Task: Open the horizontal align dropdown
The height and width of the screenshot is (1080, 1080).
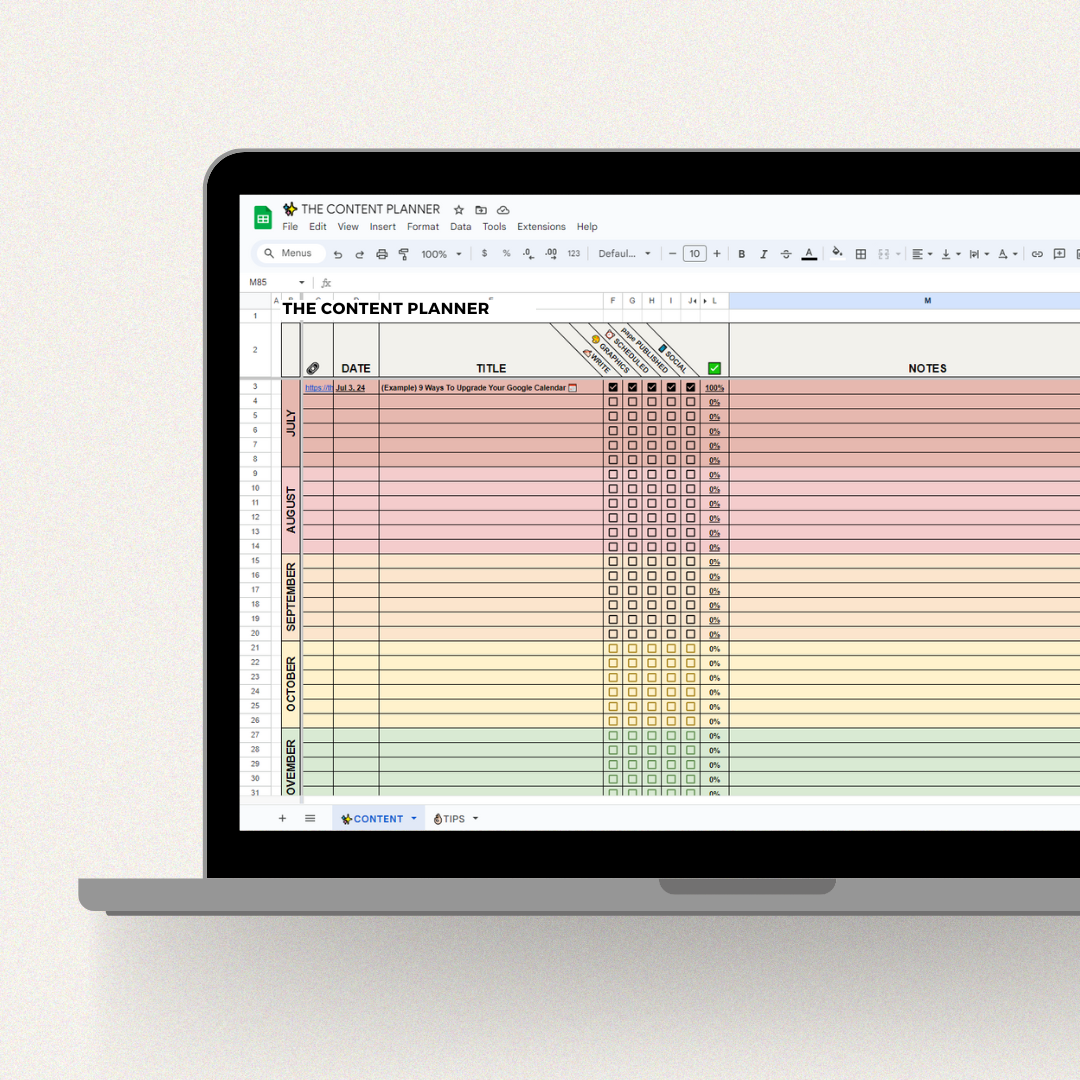Action: (922, 254)
